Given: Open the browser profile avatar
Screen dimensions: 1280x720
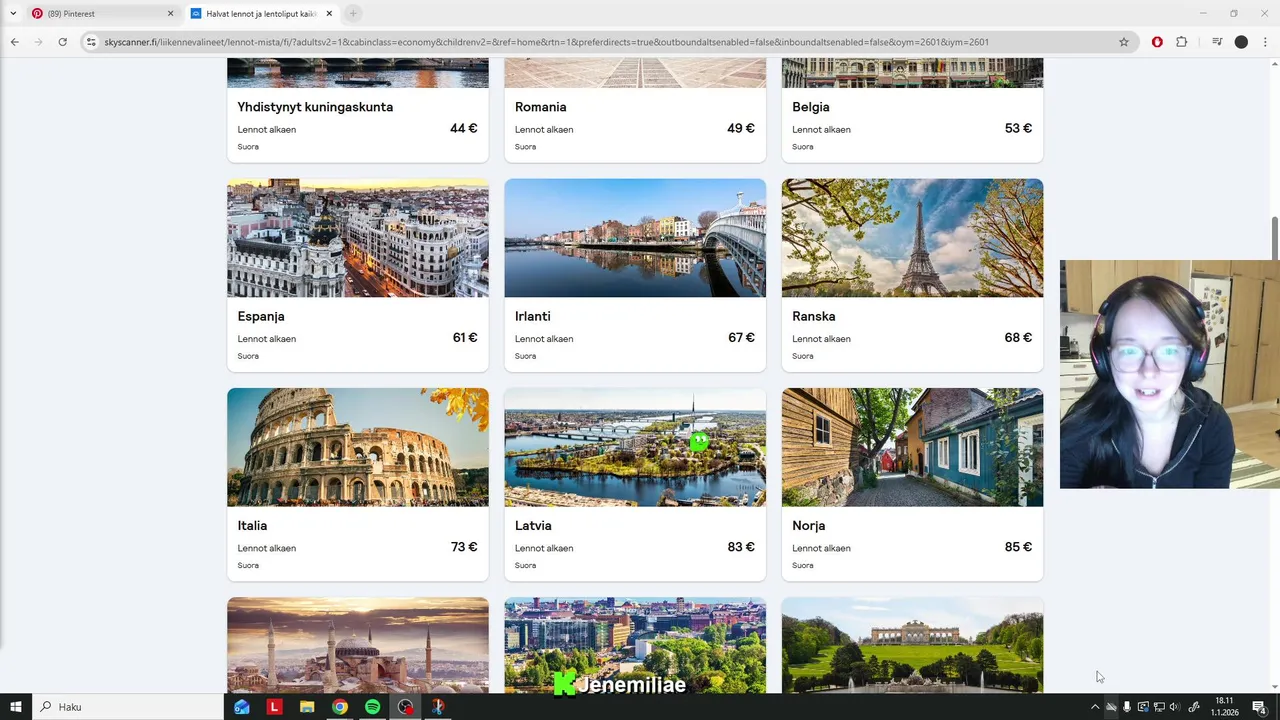Looking at the screenshot, I should point(1241,42).
